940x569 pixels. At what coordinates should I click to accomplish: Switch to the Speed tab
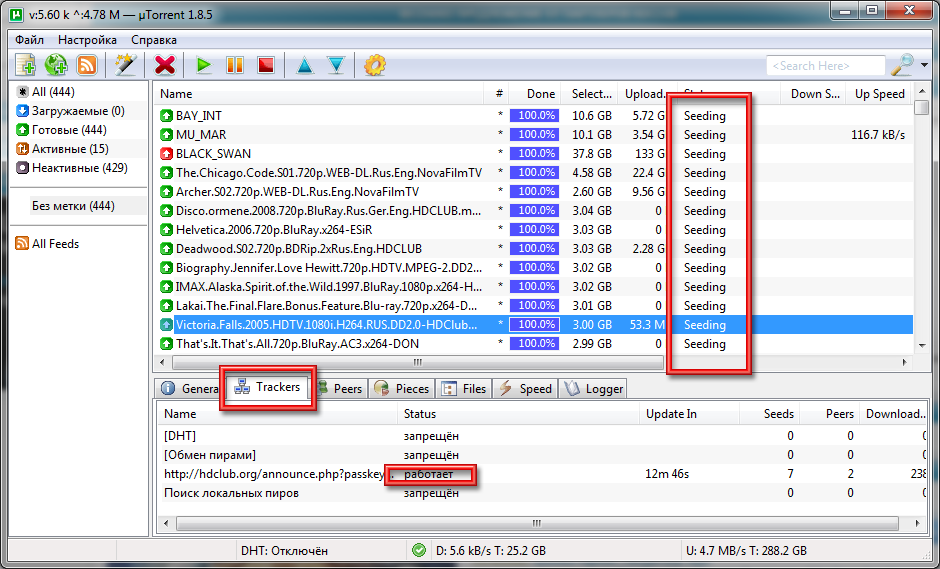pos(526,389)
